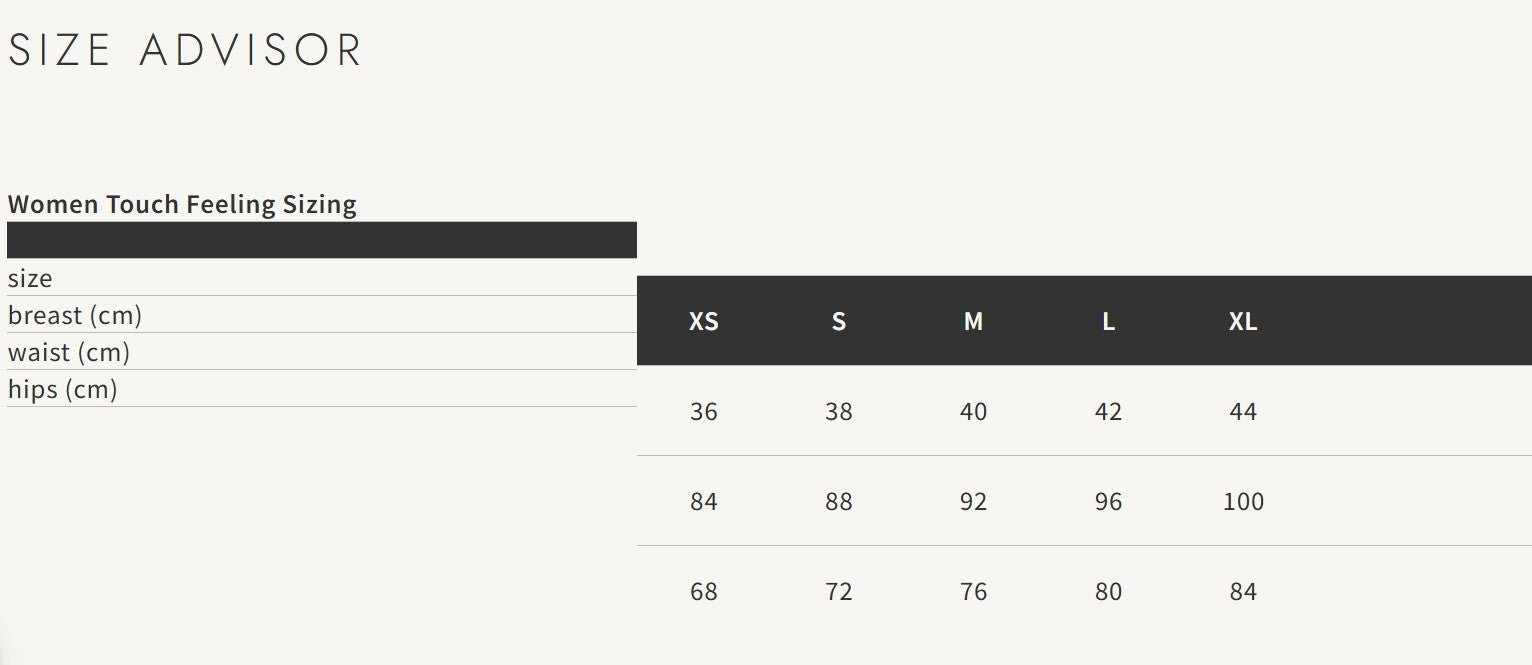Viewport: 1532px width, 665px height.
Task: Click the XL column header
Action: [1243, 321]
